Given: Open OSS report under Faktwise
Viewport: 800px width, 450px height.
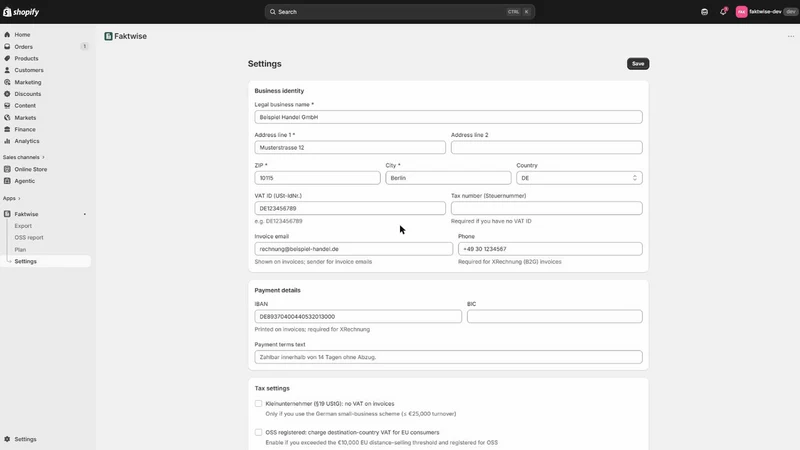Looking at the screenshot, I should [x=29, y=237].
